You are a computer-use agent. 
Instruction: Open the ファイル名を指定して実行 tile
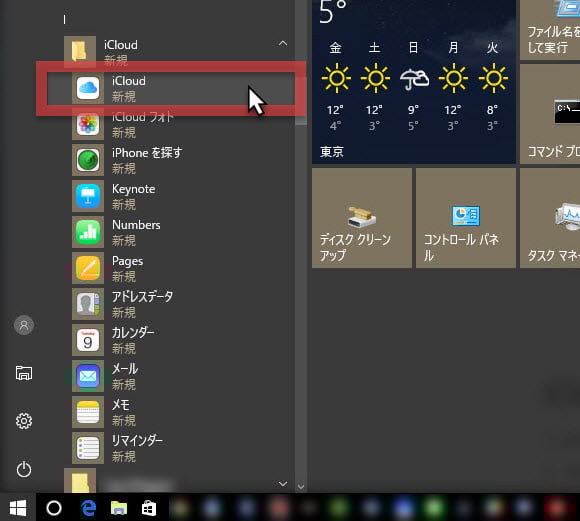pyautogui.click(x=550, y=30)
